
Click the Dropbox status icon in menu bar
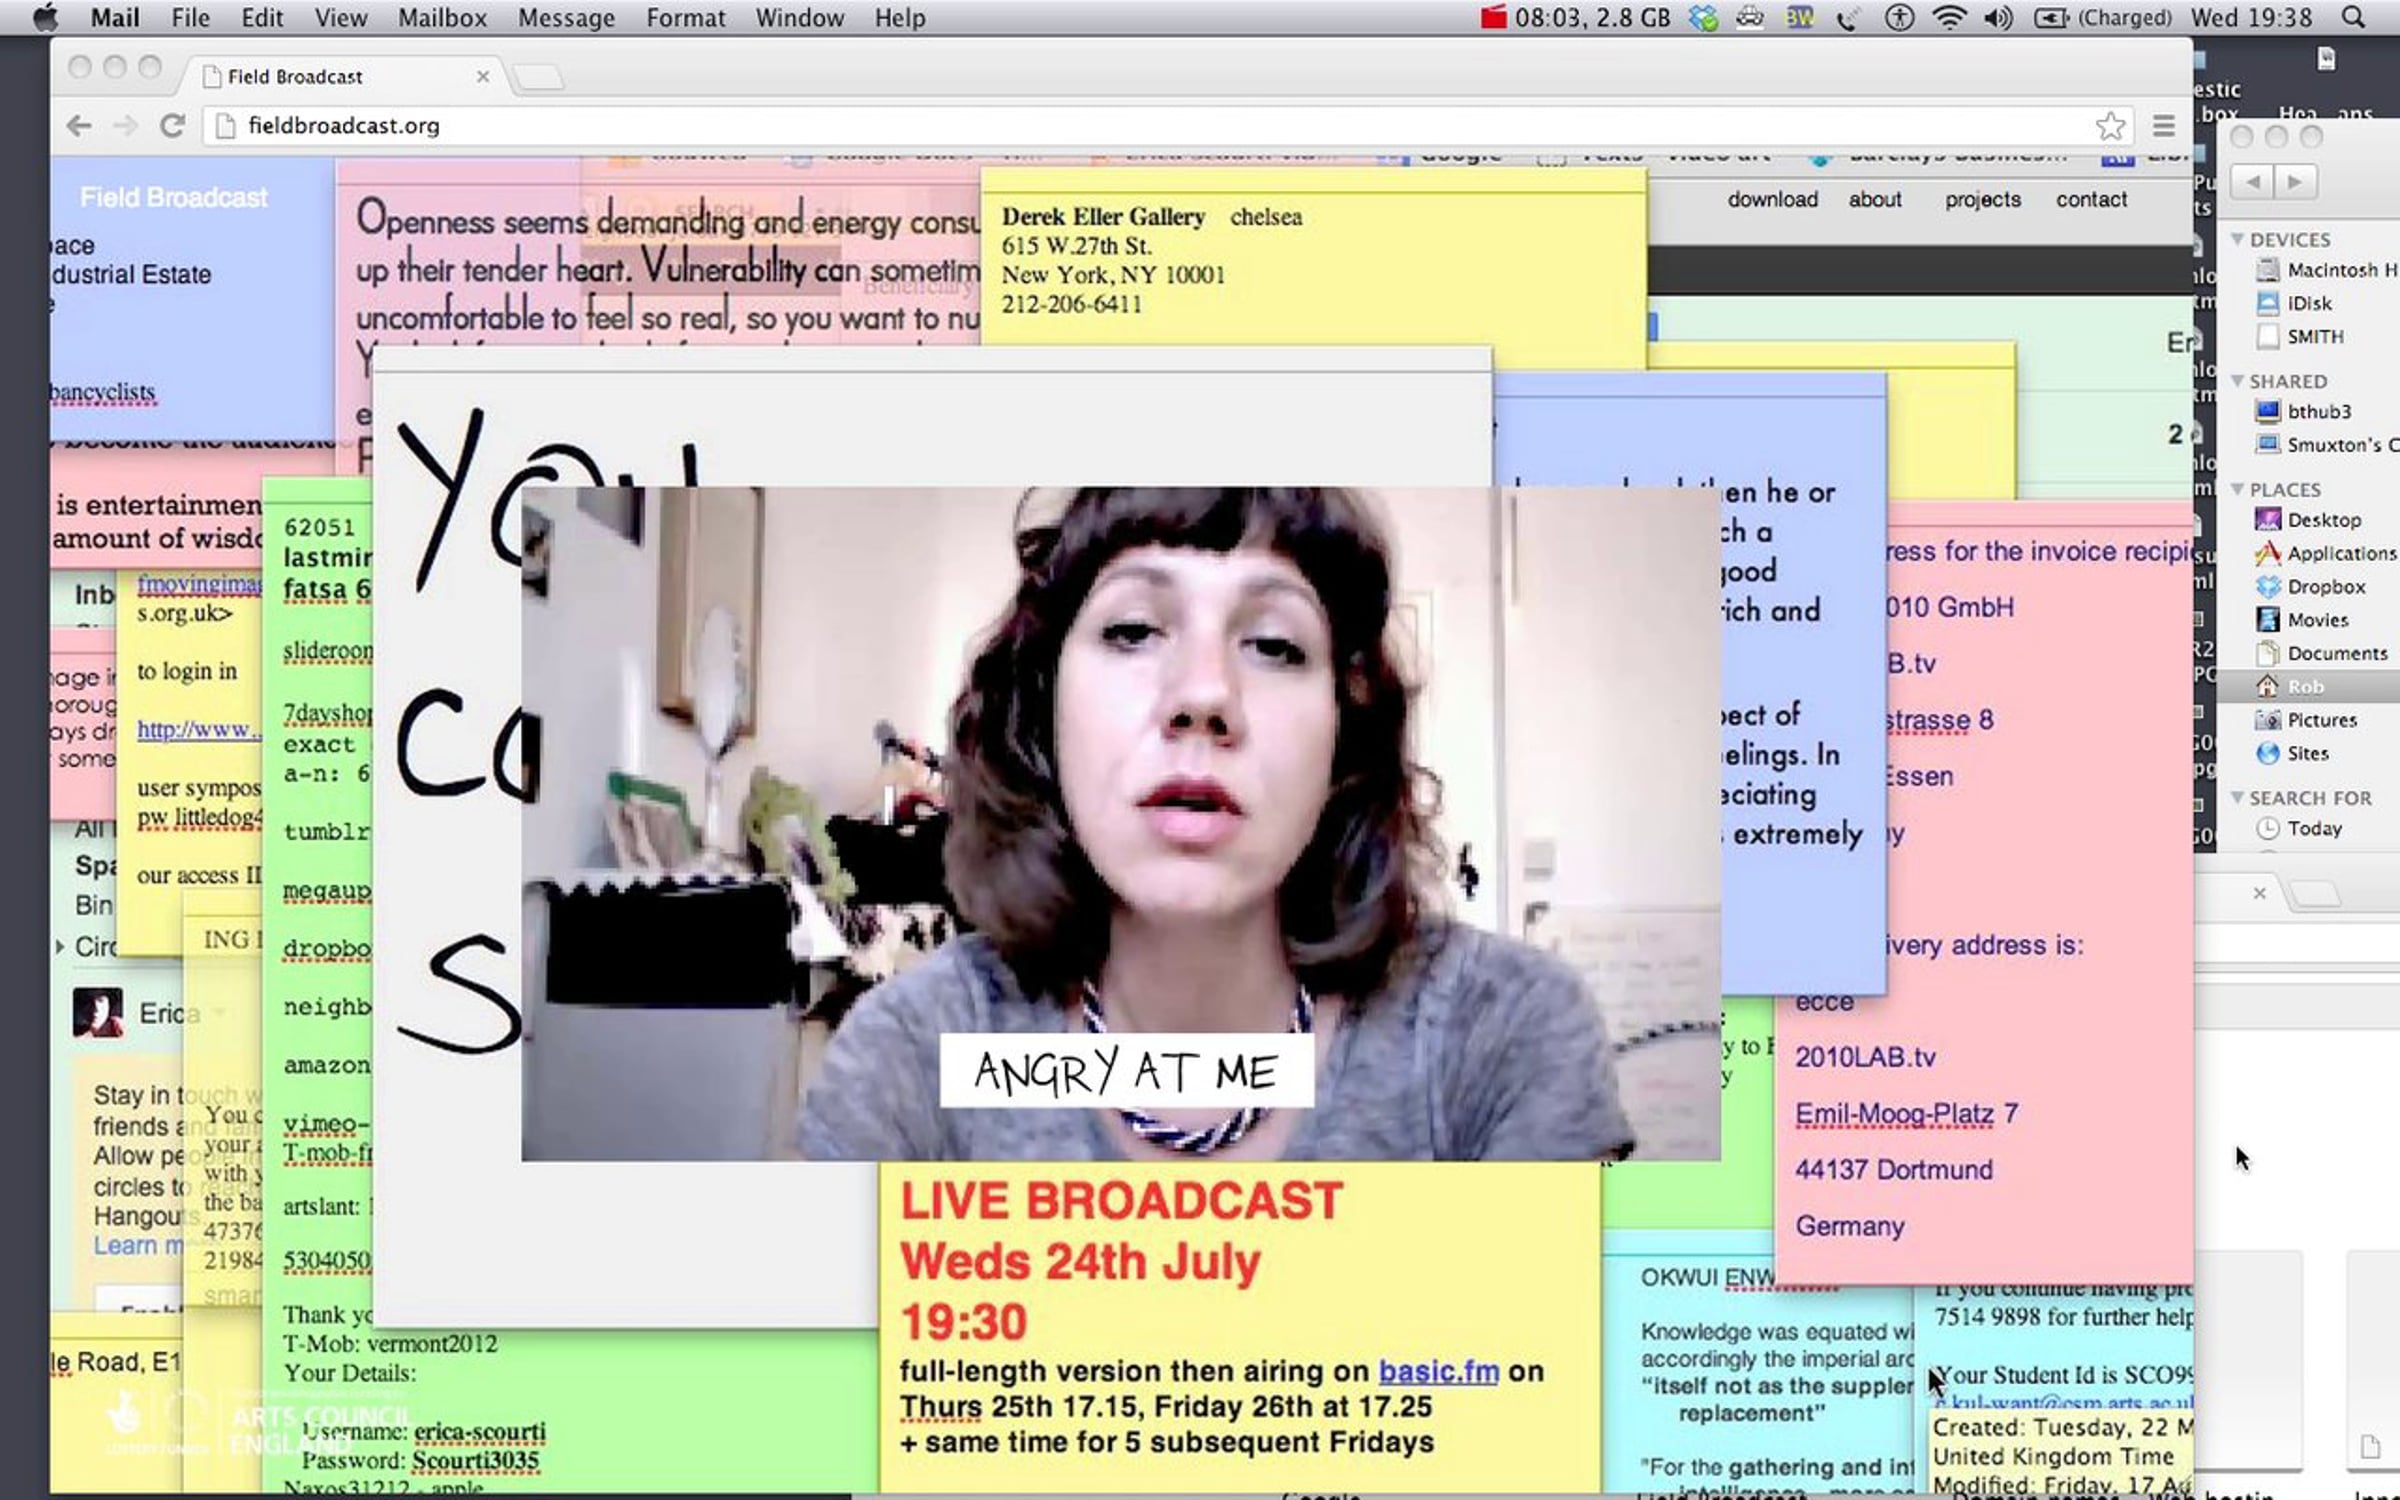pos(1704,18)
